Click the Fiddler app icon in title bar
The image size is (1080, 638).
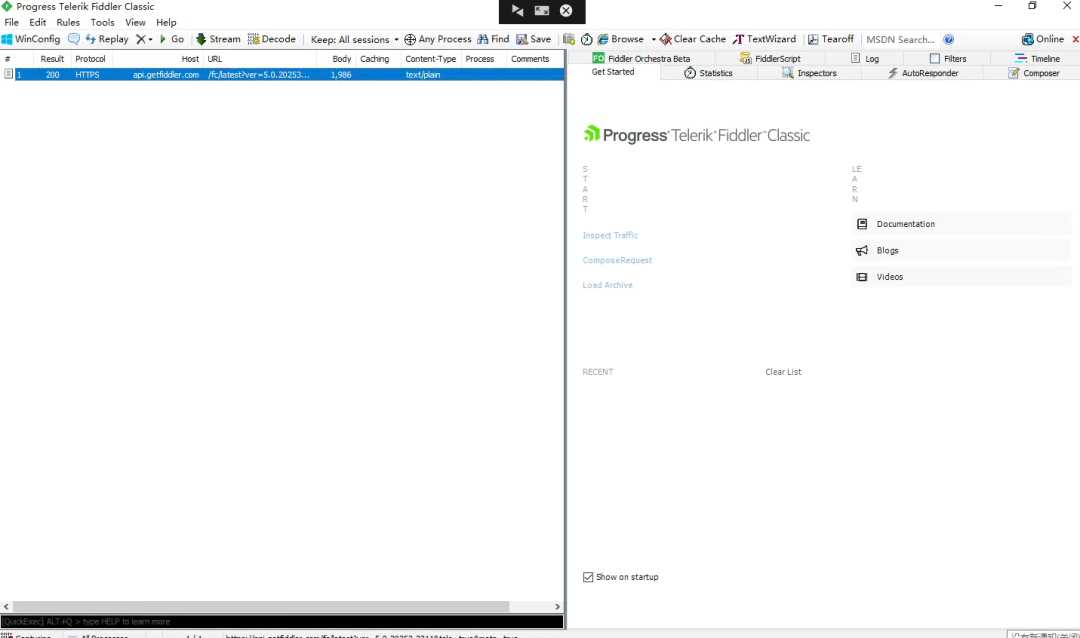coord(7,6)
